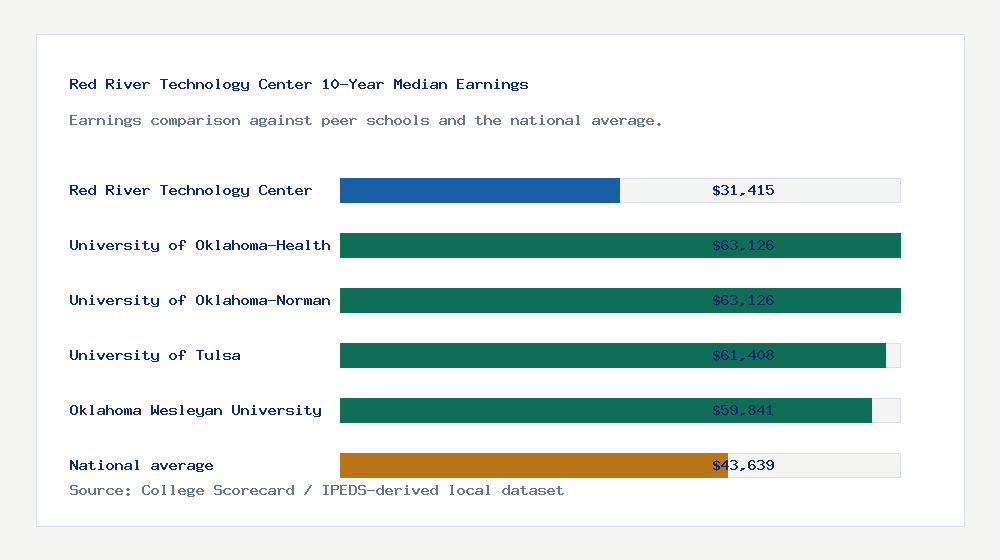Select the 'Red River Technology Center' row label
The height and width of the screenshot is (560, 1000).
tap(191, 190)
